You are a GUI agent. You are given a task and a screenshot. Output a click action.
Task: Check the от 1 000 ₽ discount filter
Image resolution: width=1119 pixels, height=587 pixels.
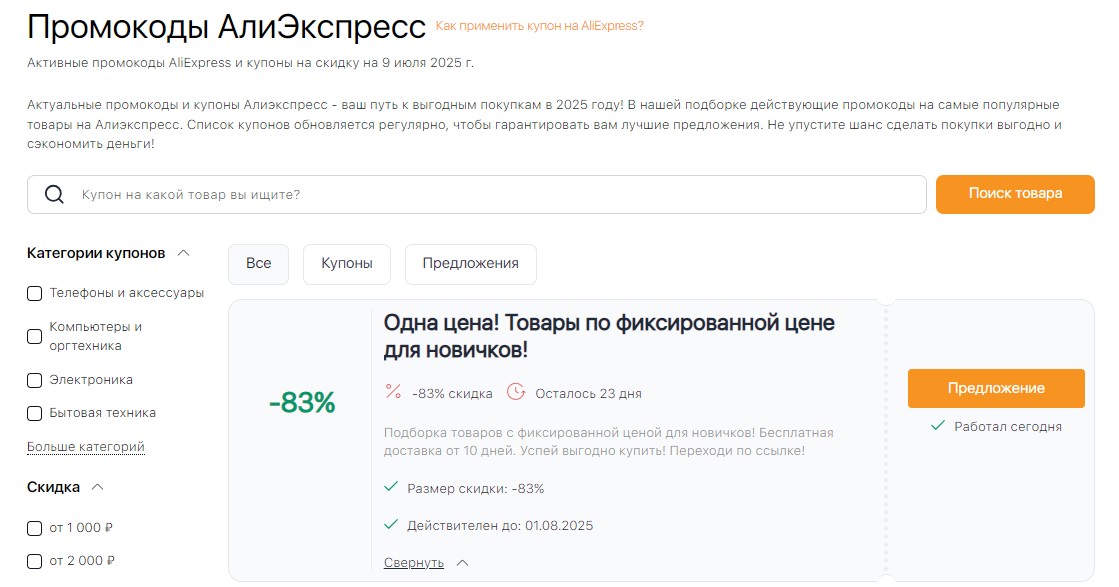coord(33,528)
